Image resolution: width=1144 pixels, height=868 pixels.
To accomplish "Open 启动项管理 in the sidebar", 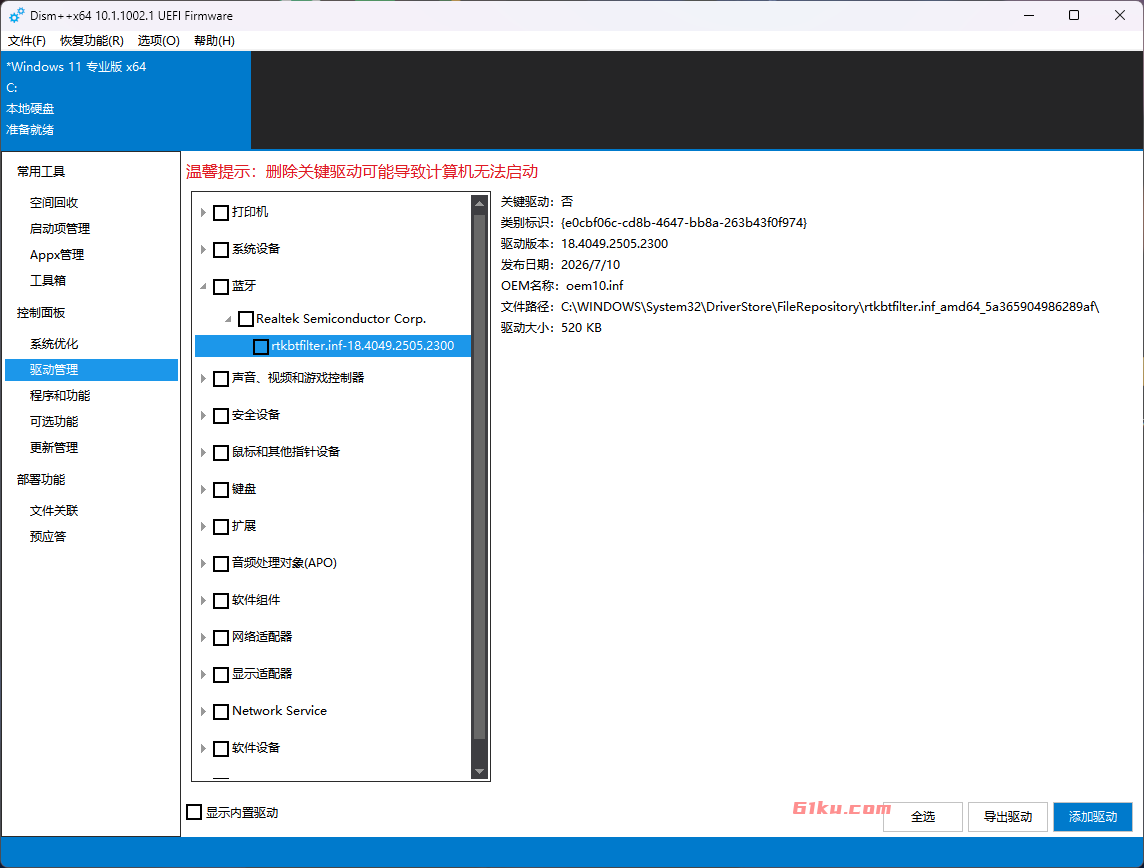I will pos(60,229).
